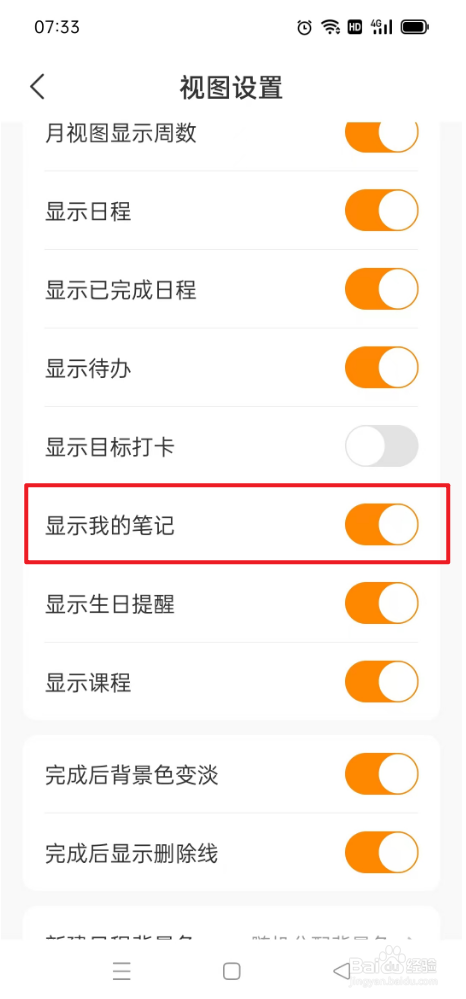
Task: Tap the battery status icon
Action: tap(415, 27)
